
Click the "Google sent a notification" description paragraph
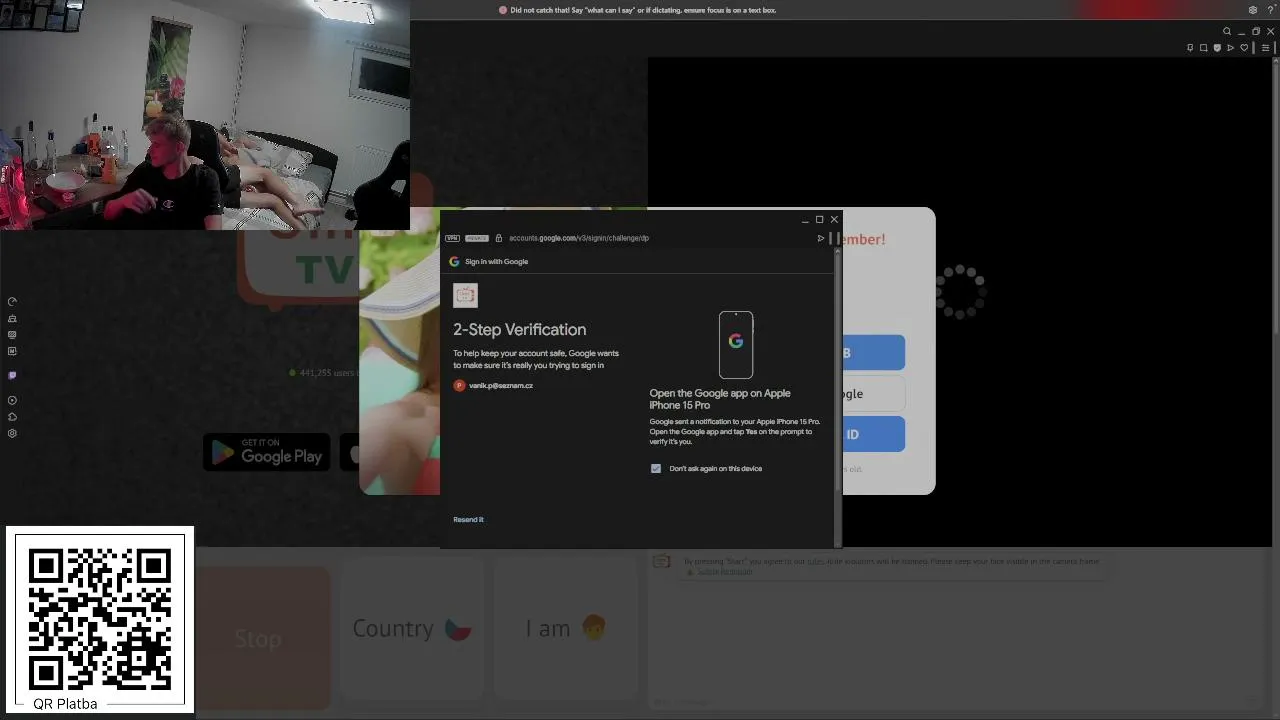[735, 432]
